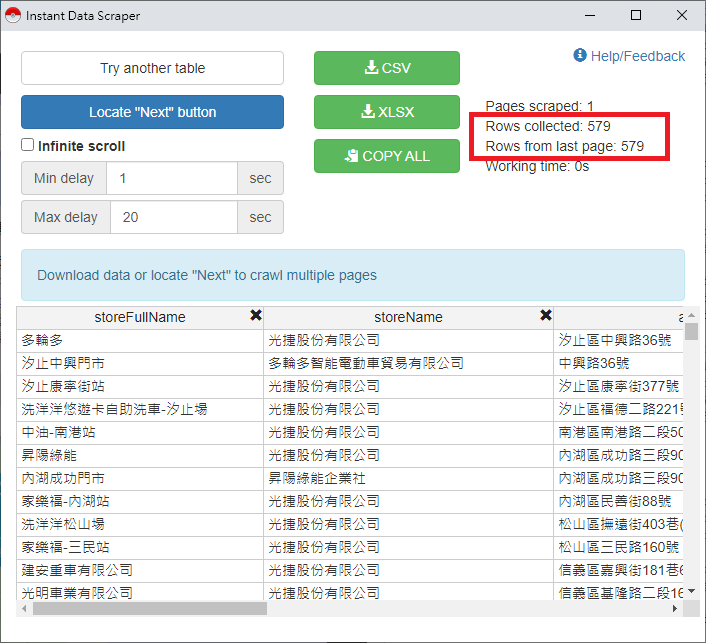Click the horizontal scroll right arrow
Viewport: 706px width, 643px height.
pyautogui.click(x=674, y=609)
